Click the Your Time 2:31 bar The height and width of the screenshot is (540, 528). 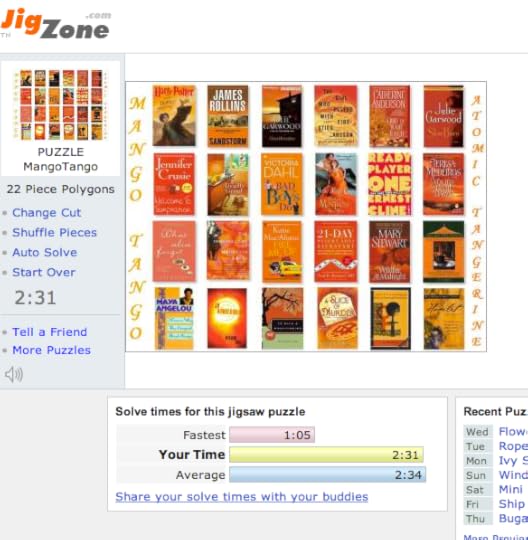[327, 455]
